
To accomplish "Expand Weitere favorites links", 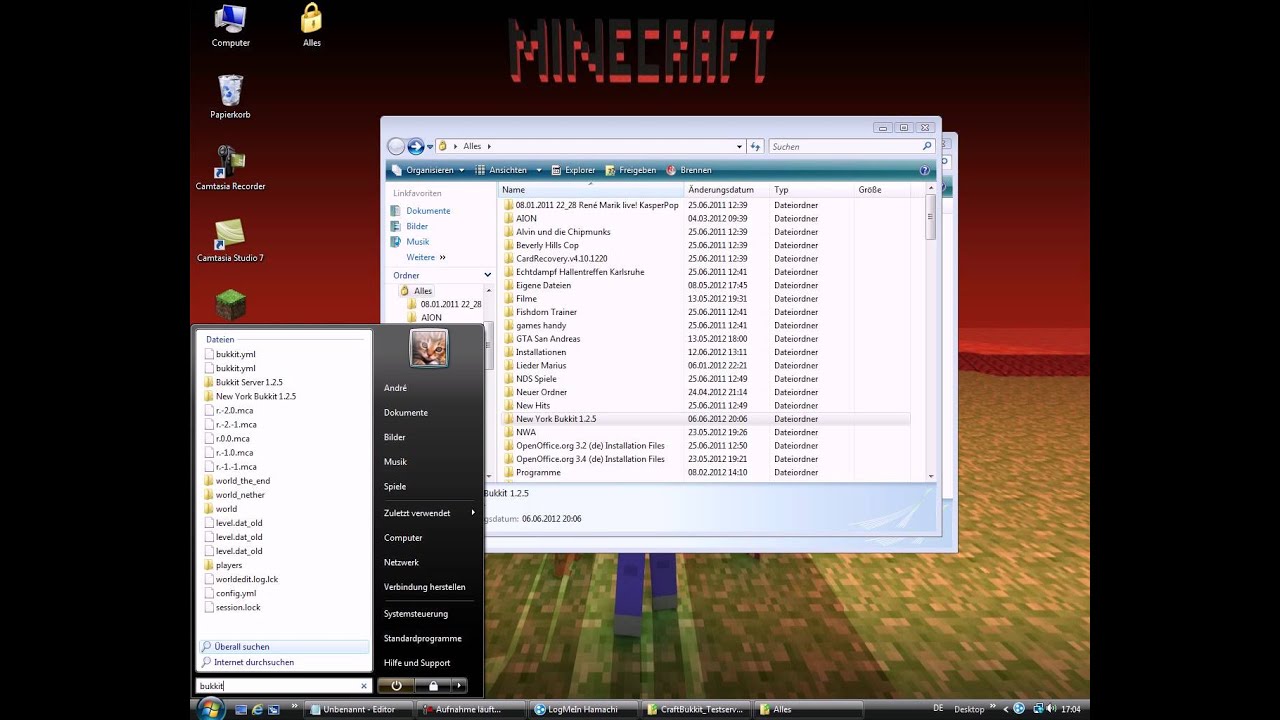I will pyautogui.click(x=426, y=257).
